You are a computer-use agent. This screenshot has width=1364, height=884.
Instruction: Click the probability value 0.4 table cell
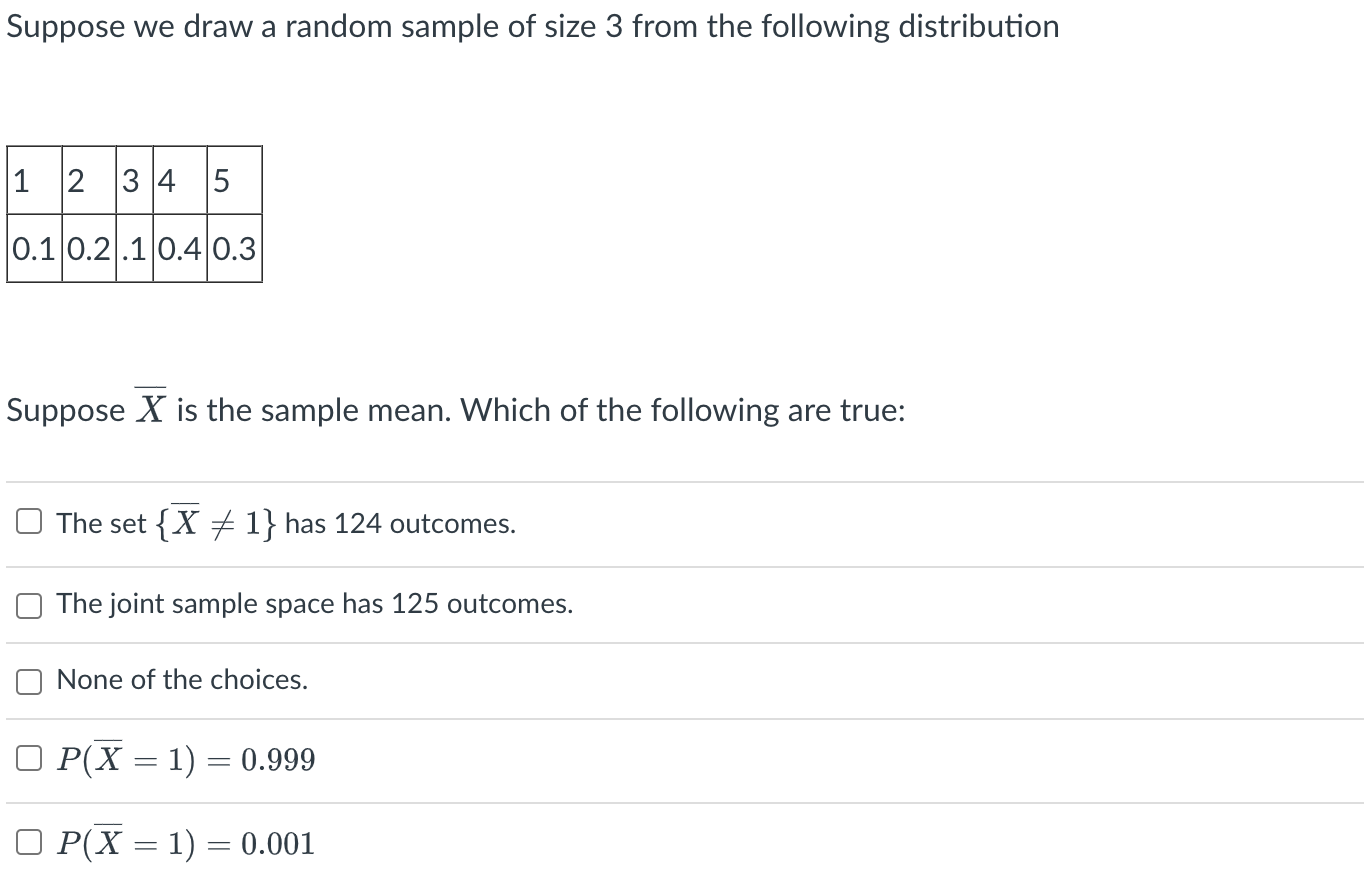[180, 248]
